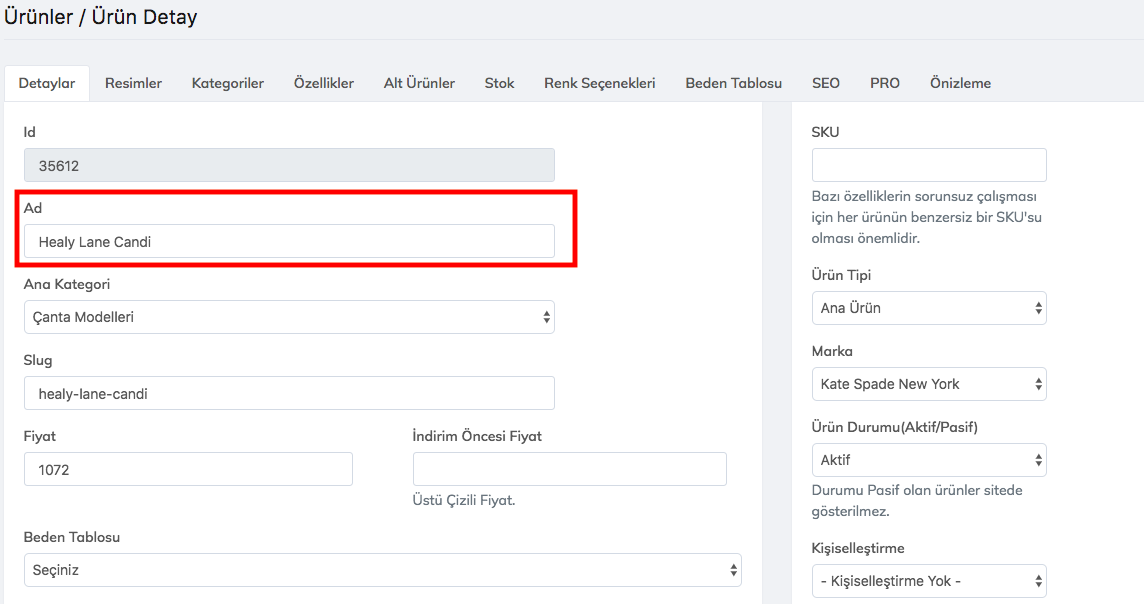The image size is (1144, 604).
Task: Click the Ad name input field
Action: [288, 241]
